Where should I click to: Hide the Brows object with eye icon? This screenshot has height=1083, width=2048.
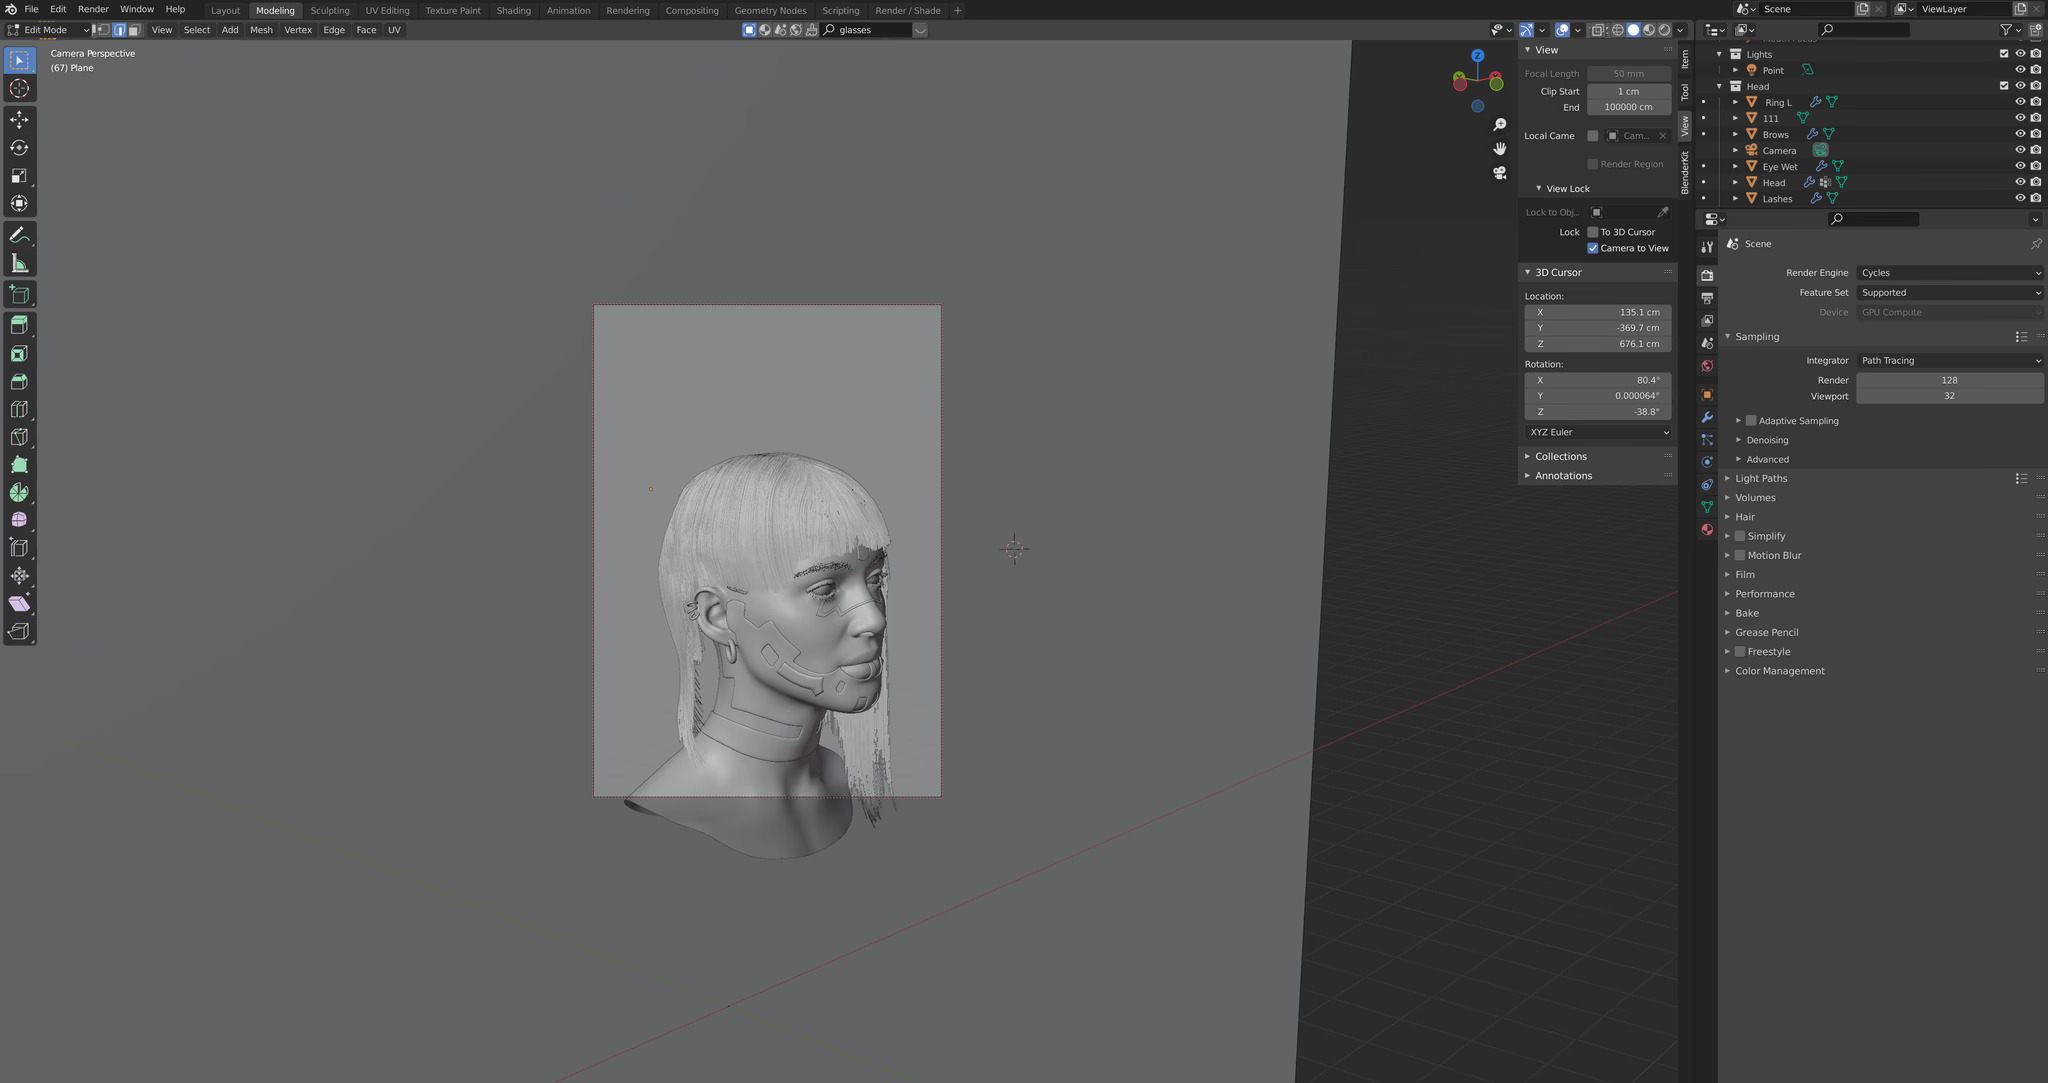pyautogui.click(x=2020, y=134)
